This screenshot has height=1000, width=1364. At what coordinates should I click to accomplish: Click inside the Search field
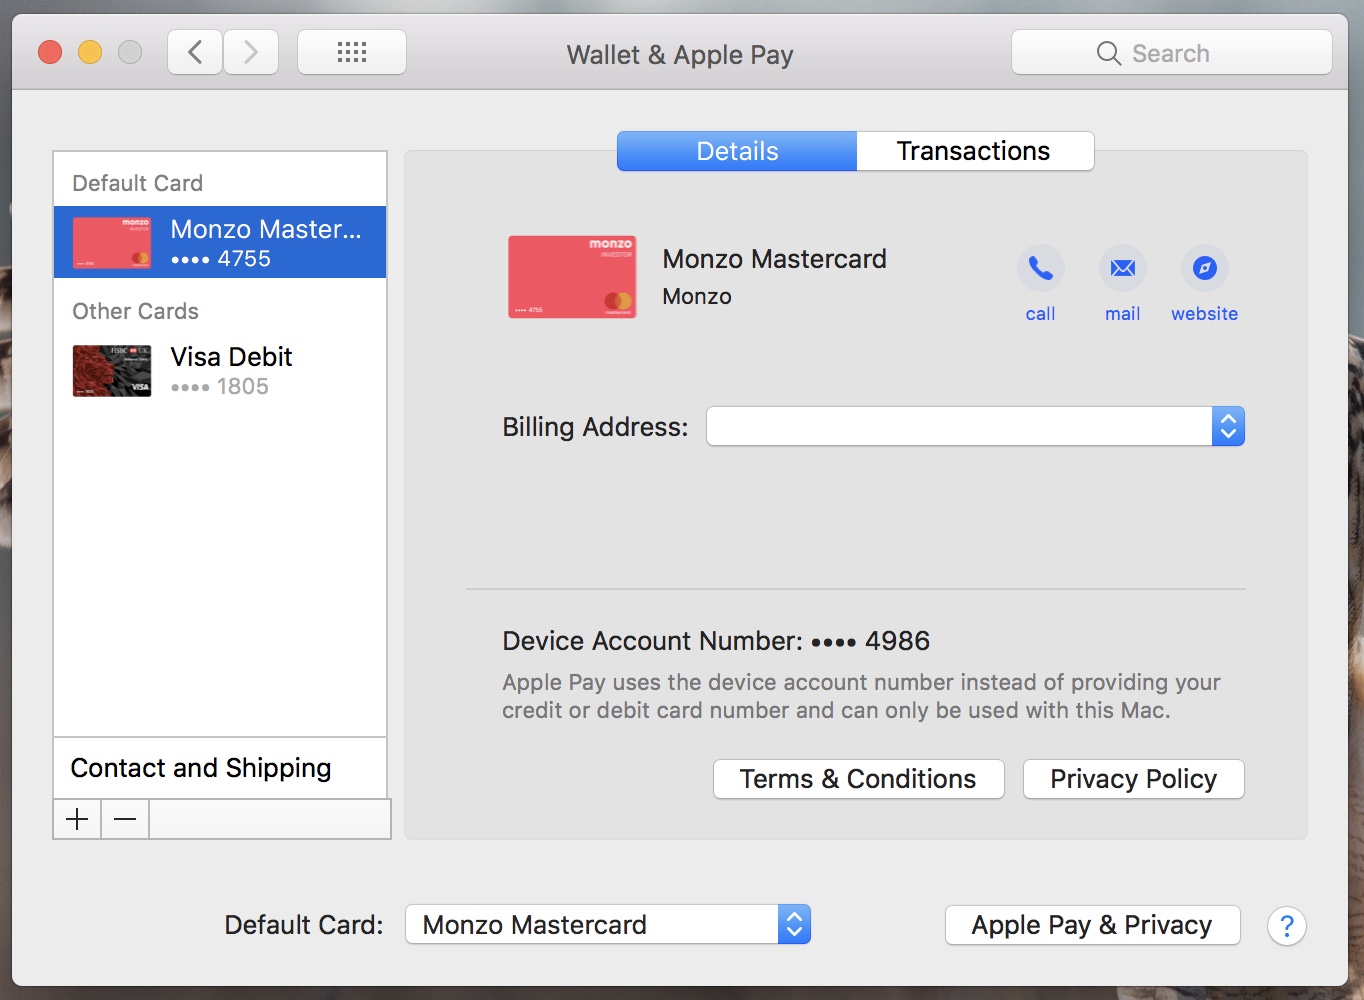[1172, 53]
